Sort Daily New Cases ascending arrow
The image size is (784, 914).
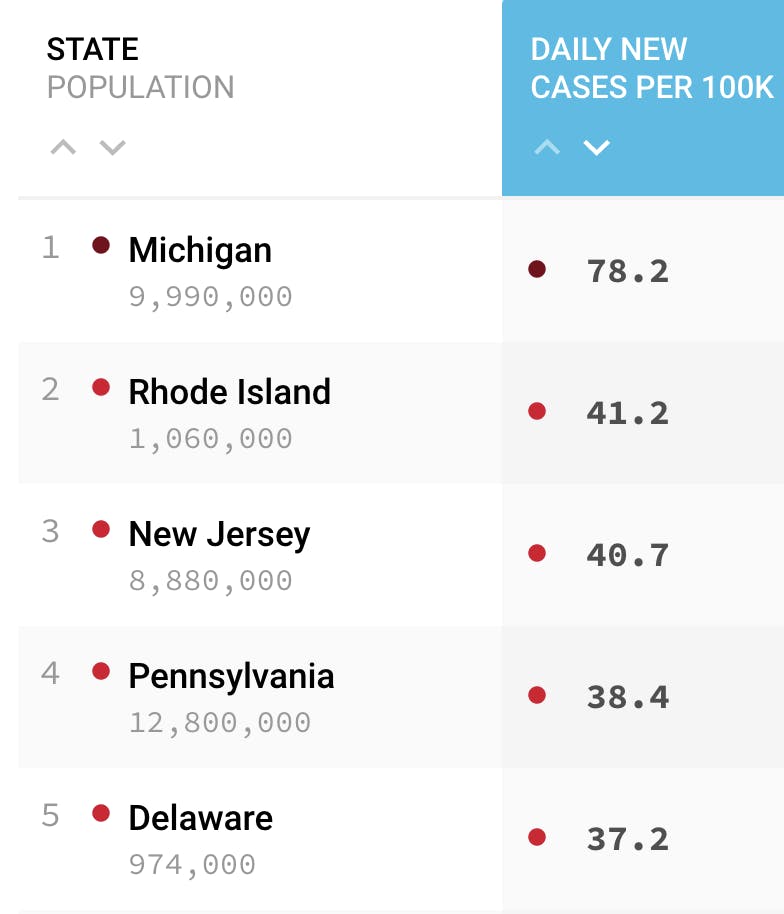tap(547, 148)
